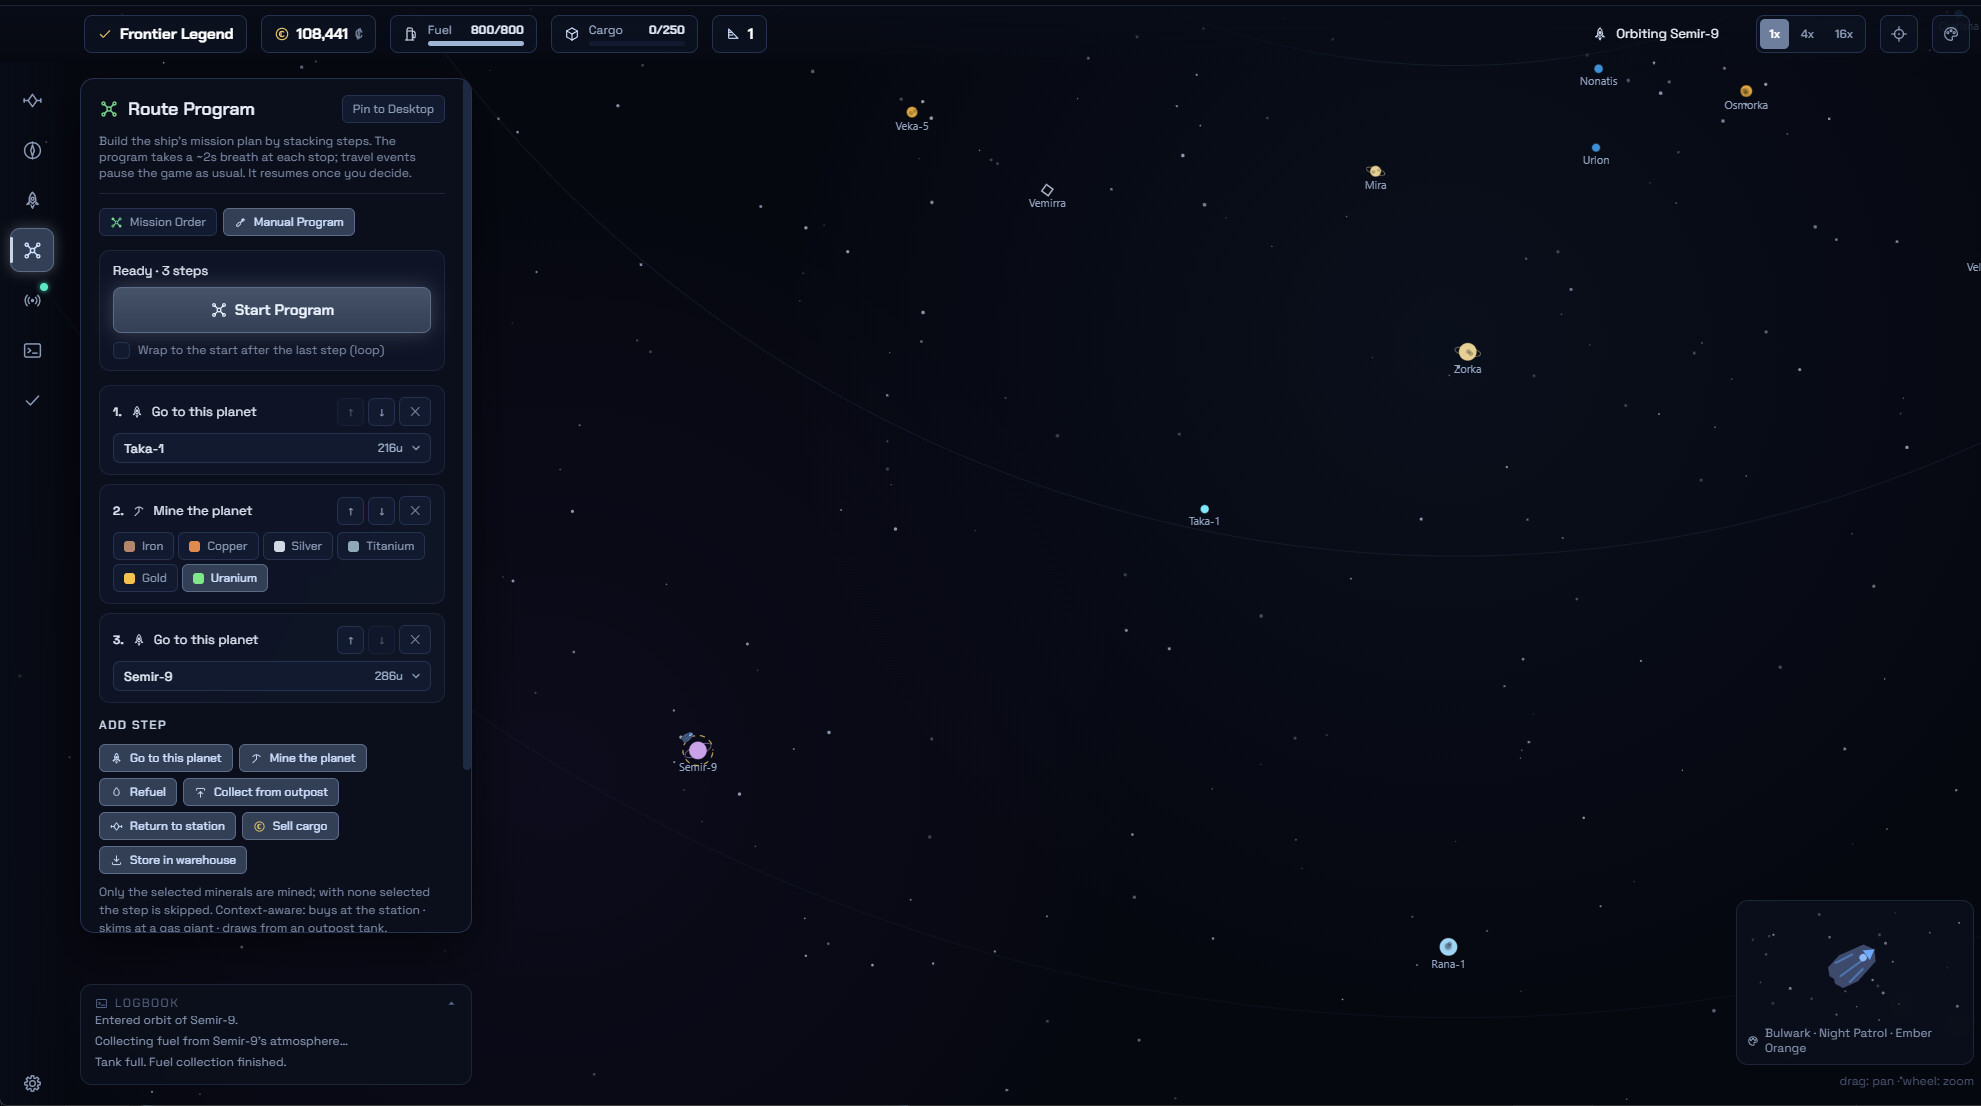
Task: Remove step 3 Semir-9
Action: (415, 640)
